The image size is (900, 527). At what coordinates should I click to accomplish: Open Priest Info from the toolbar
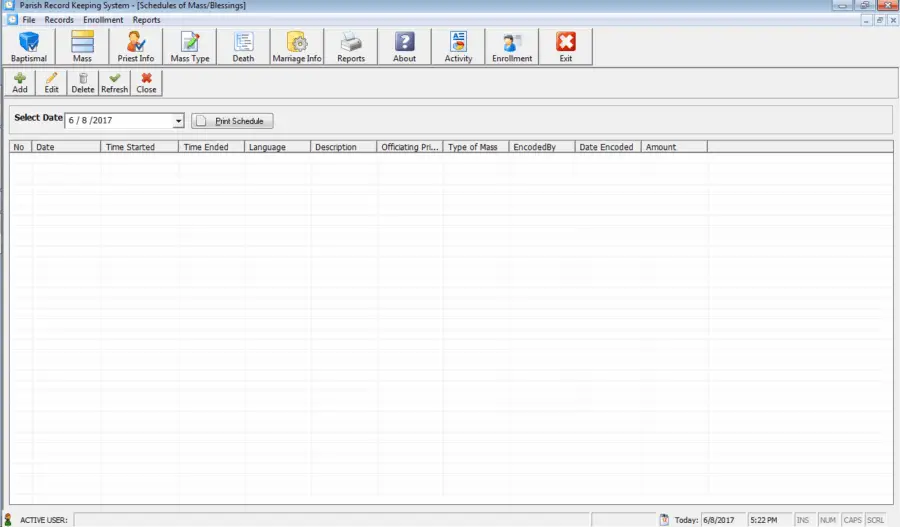click(135, 46)
